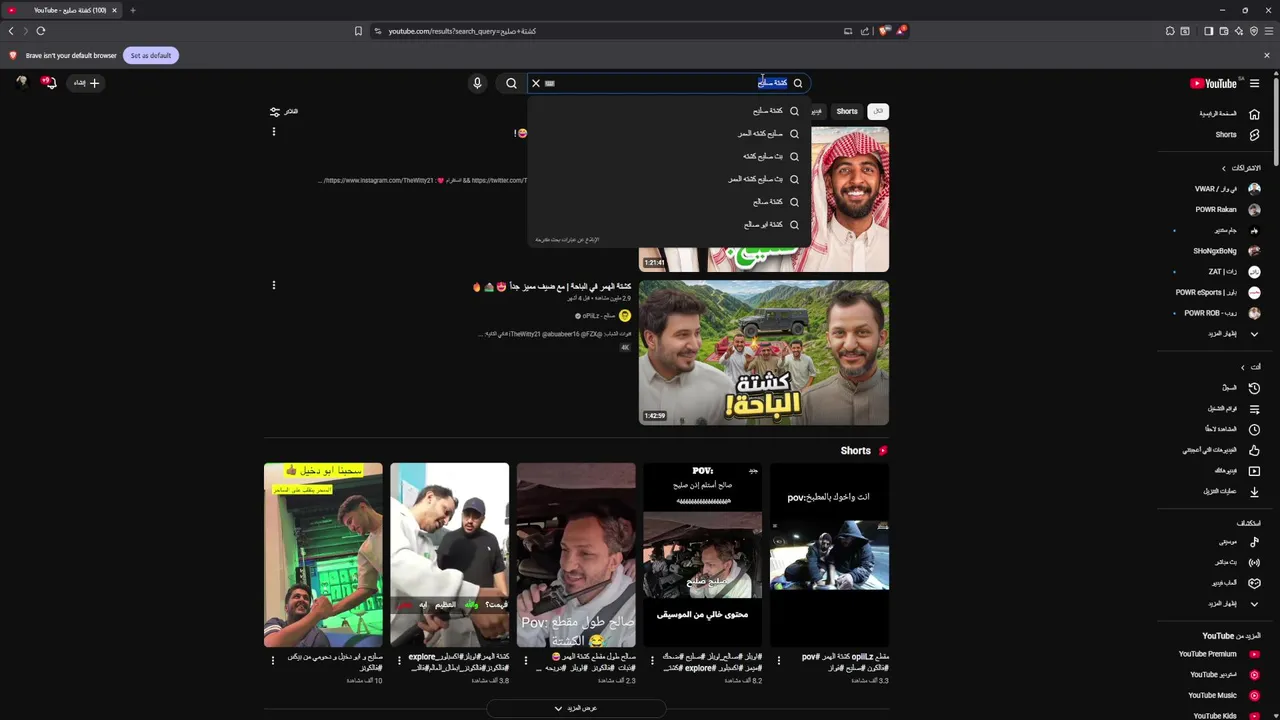Open the Brave Shields lion icon in the address bar
1280x720 pixels.
(x=884, y=31)
